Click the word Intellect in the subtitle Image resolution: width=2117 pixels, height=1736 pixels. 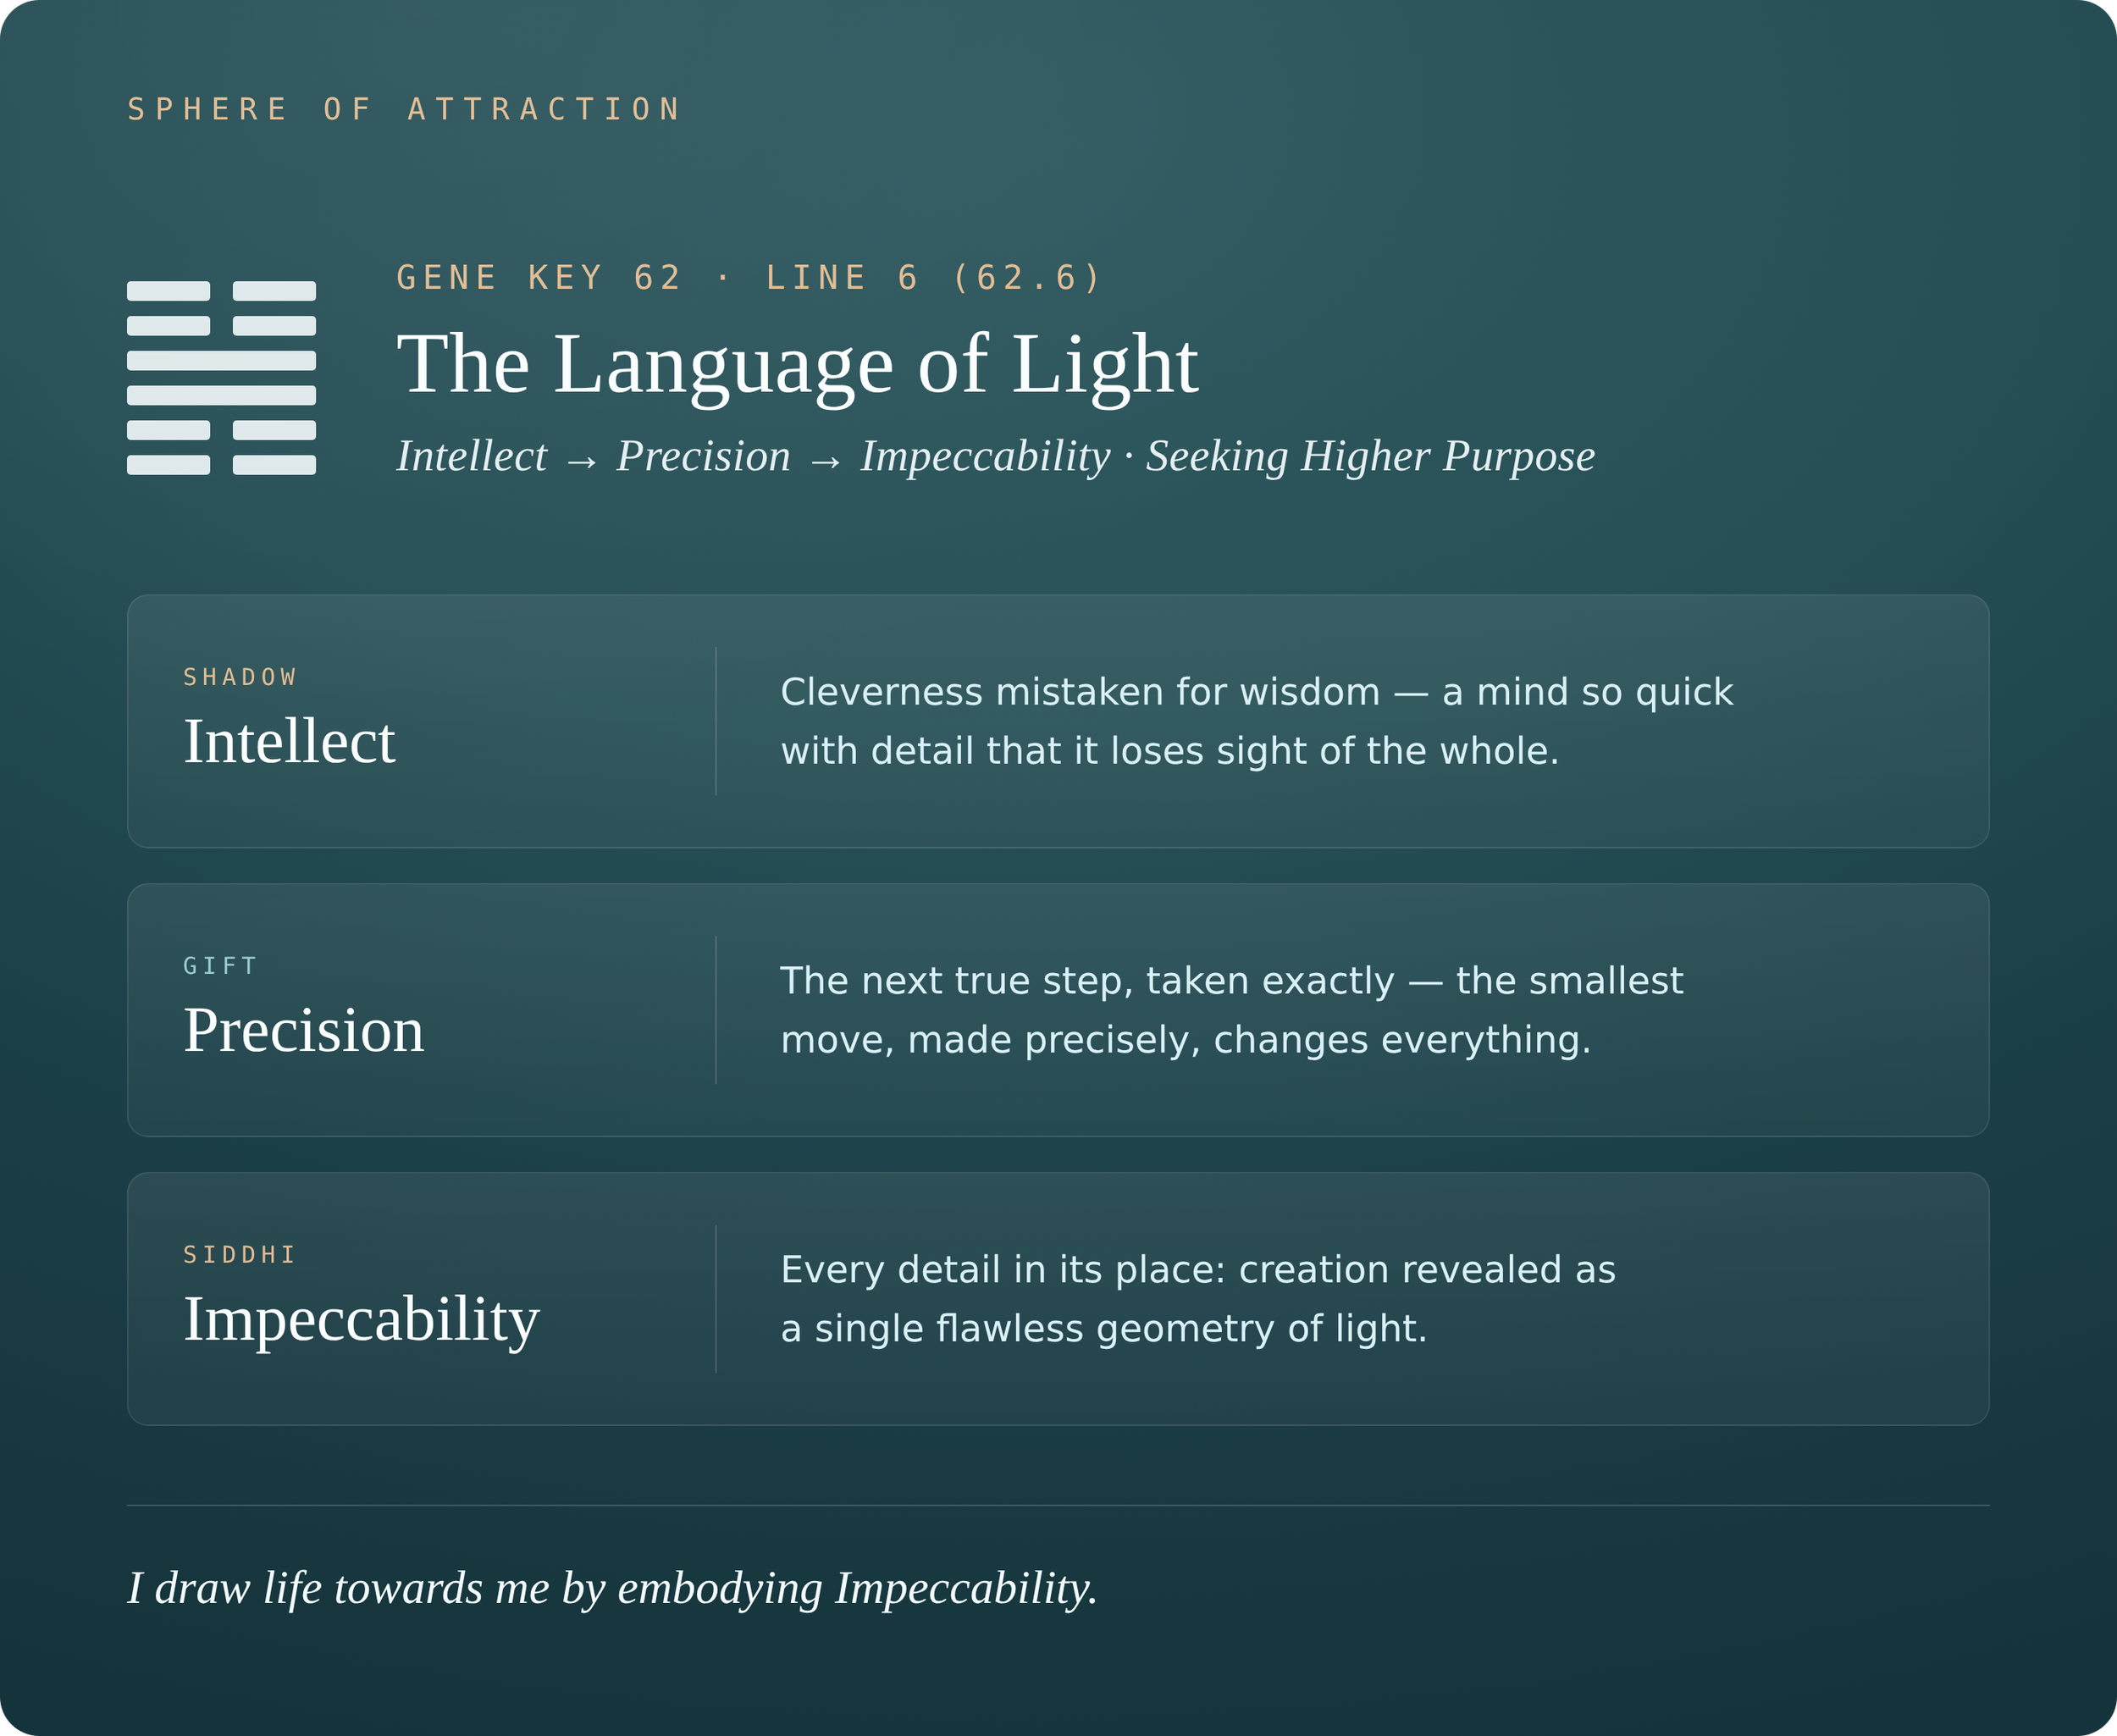(x=472, y=456)
